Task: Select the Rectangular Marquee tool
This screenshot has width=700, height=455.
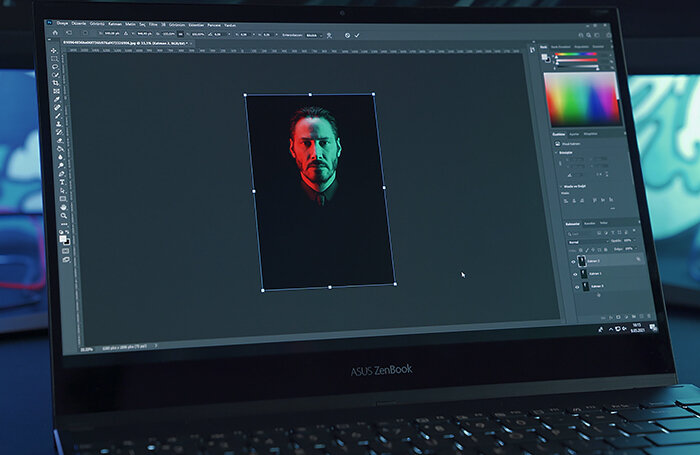Action: [x=54, y=59]
